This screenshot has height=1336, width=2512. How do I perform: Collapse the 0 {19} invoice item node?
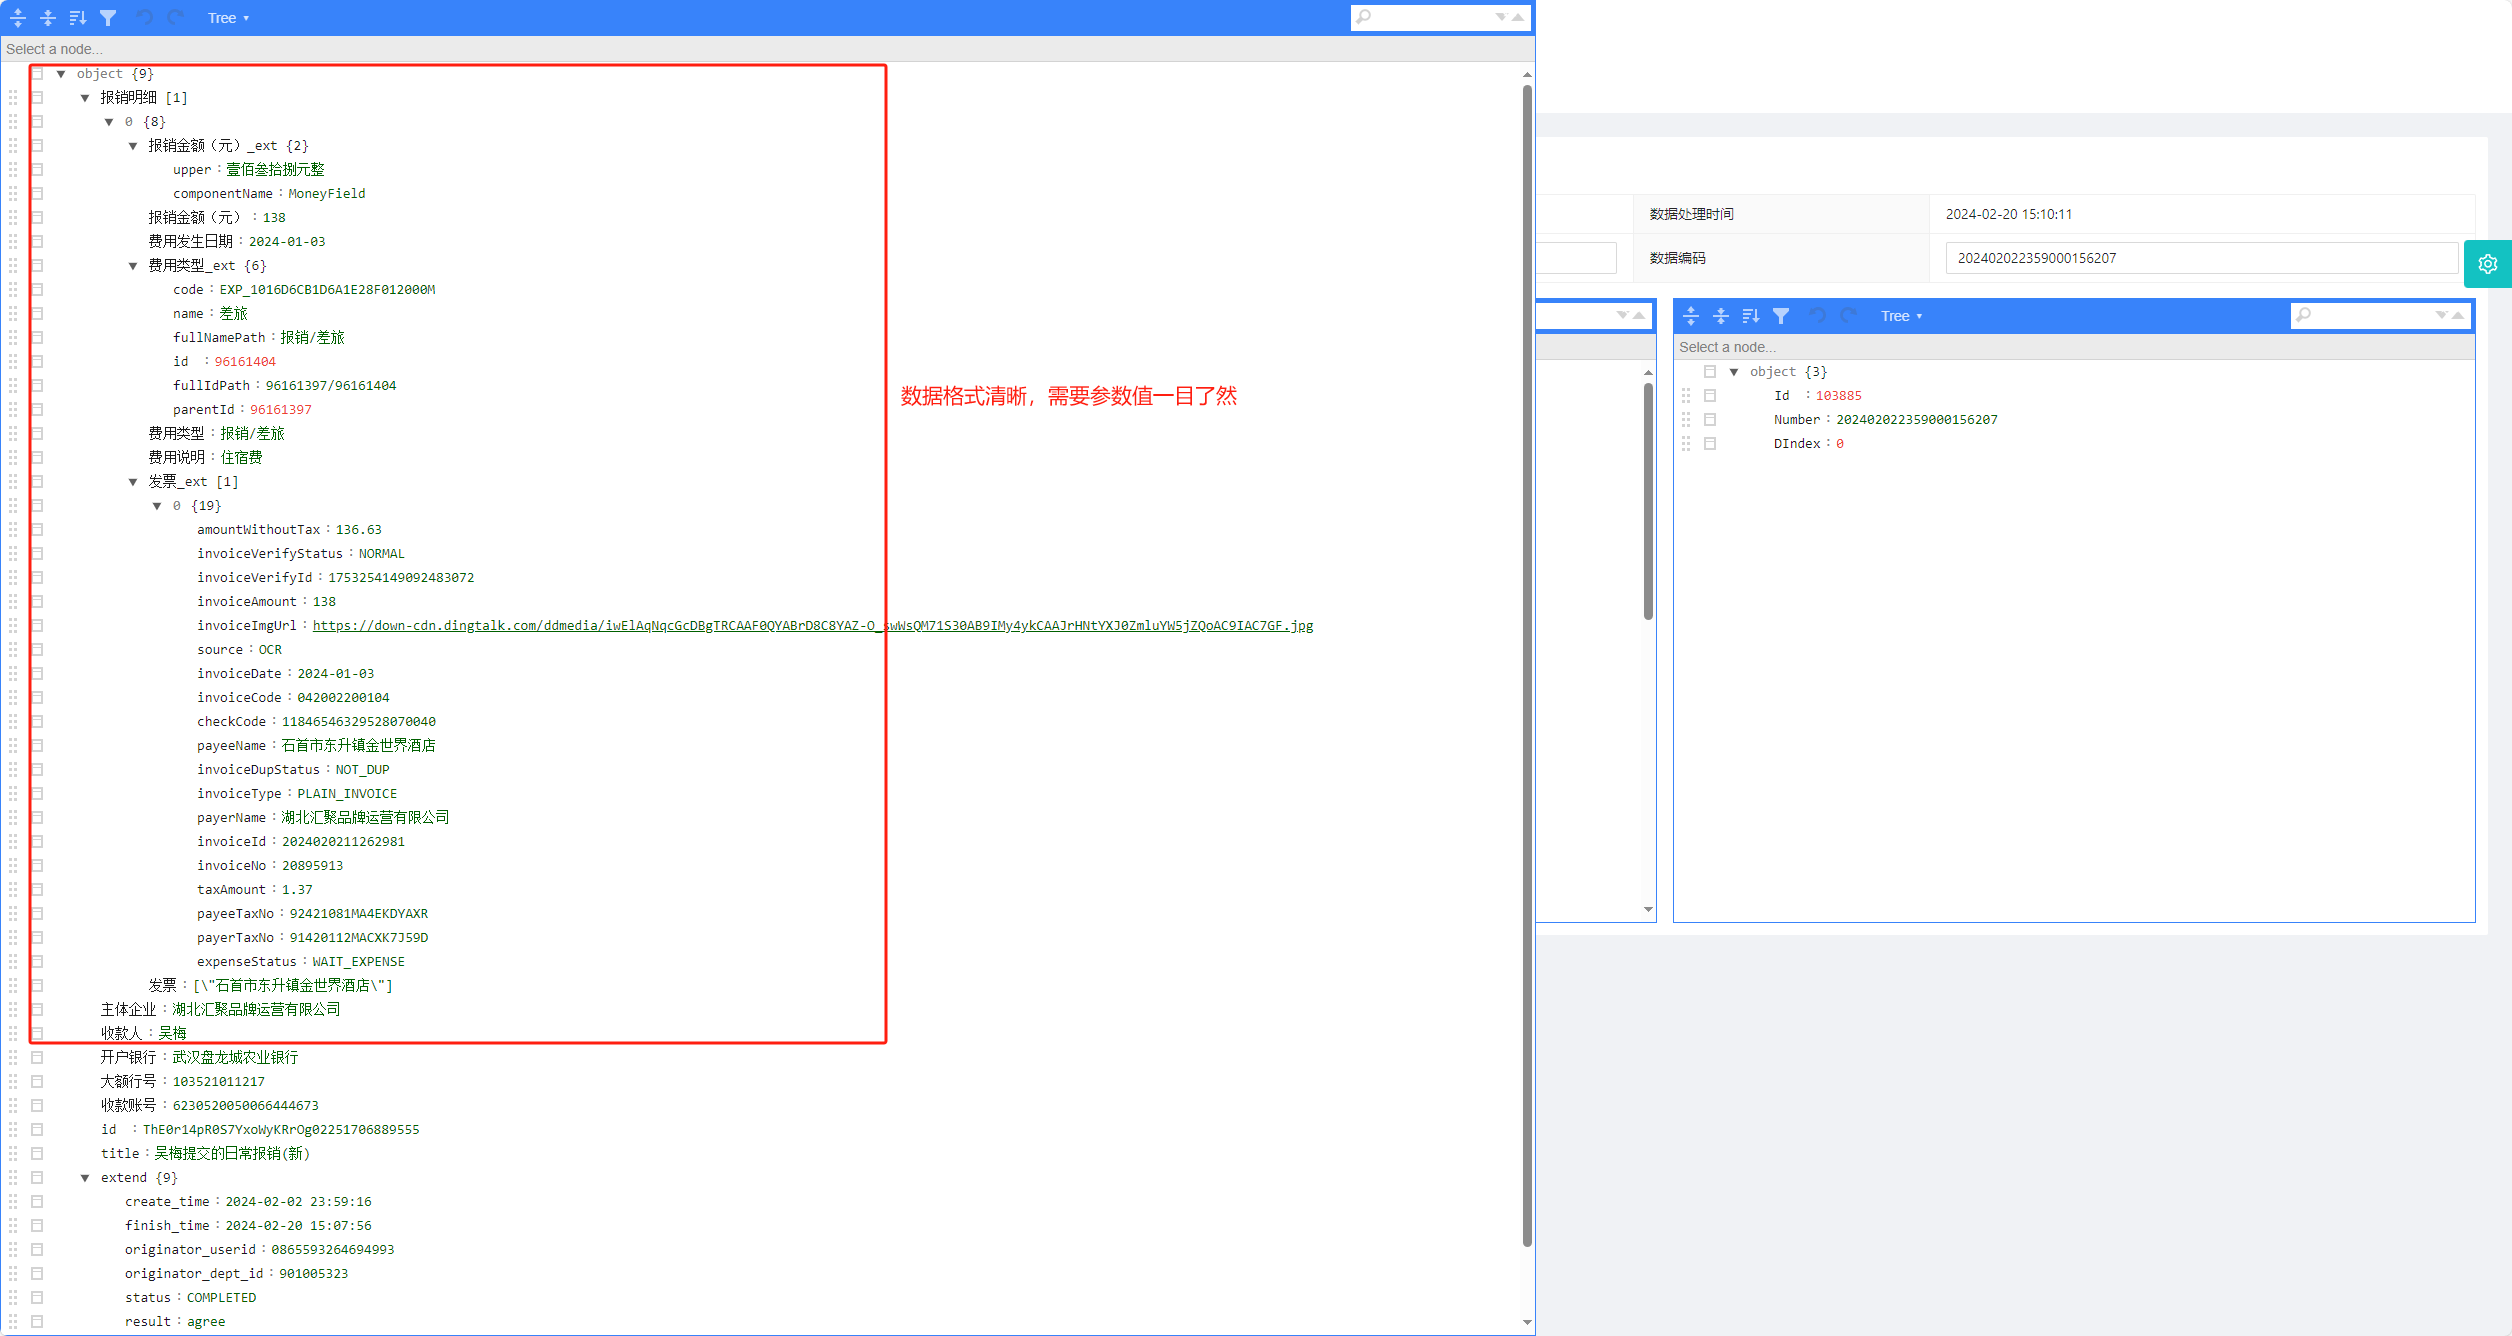[x=157, y=506]
